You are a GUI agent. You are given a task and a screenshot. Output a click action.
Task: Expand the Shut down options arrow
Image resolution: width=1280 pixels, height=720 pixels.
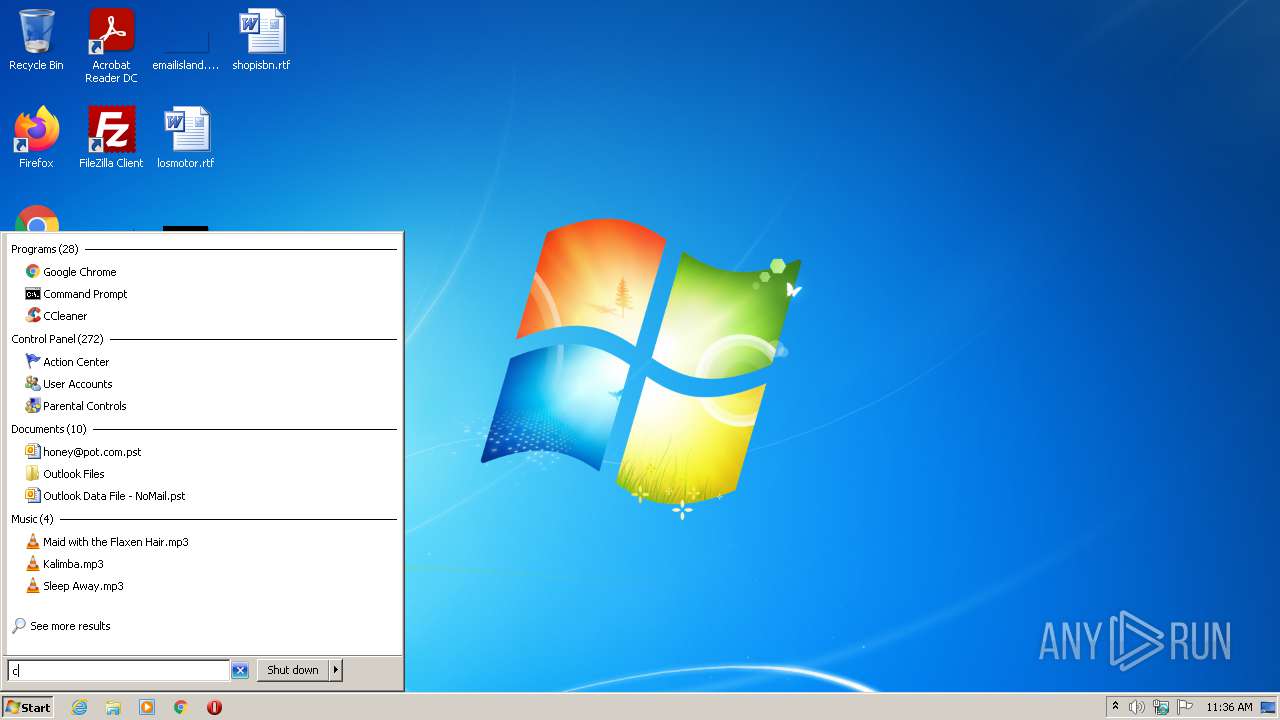[336, 670]
